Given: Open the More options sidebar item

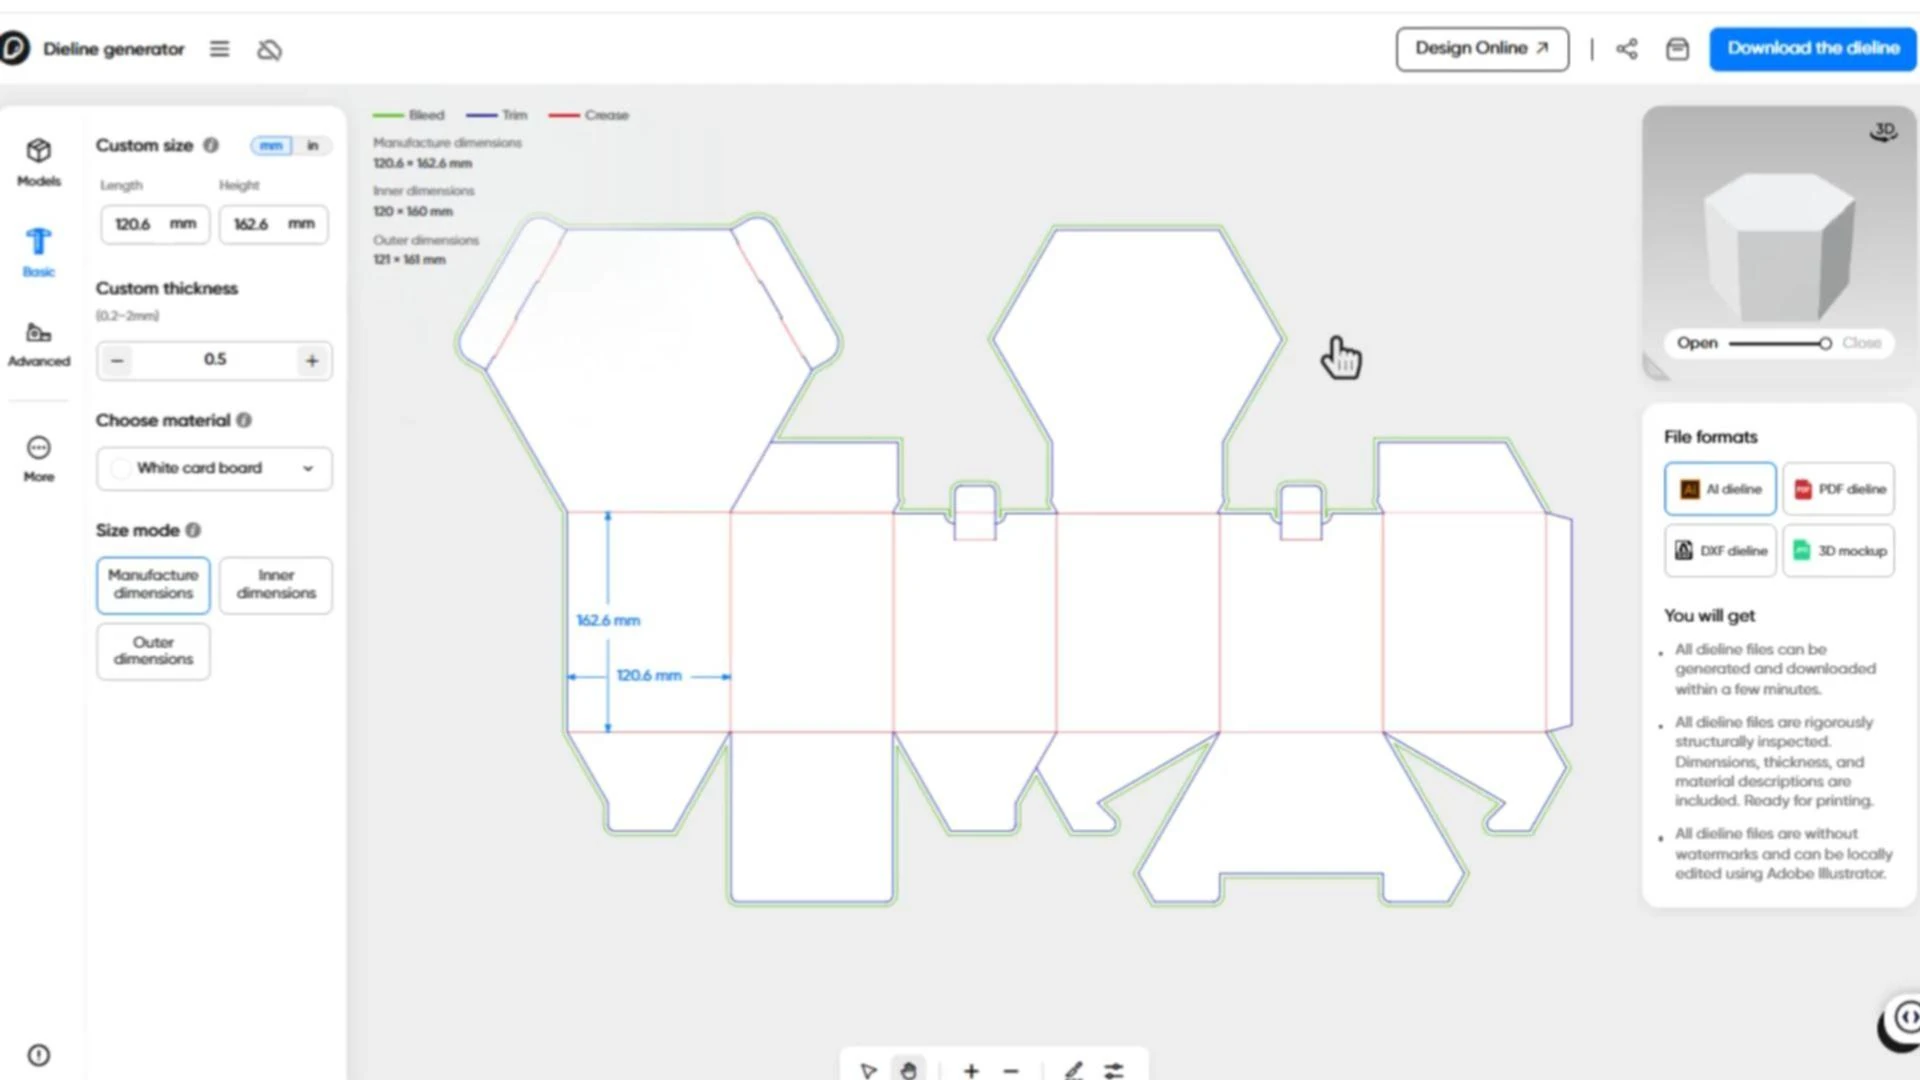Looking at the screenshot, I should (39, 459).
